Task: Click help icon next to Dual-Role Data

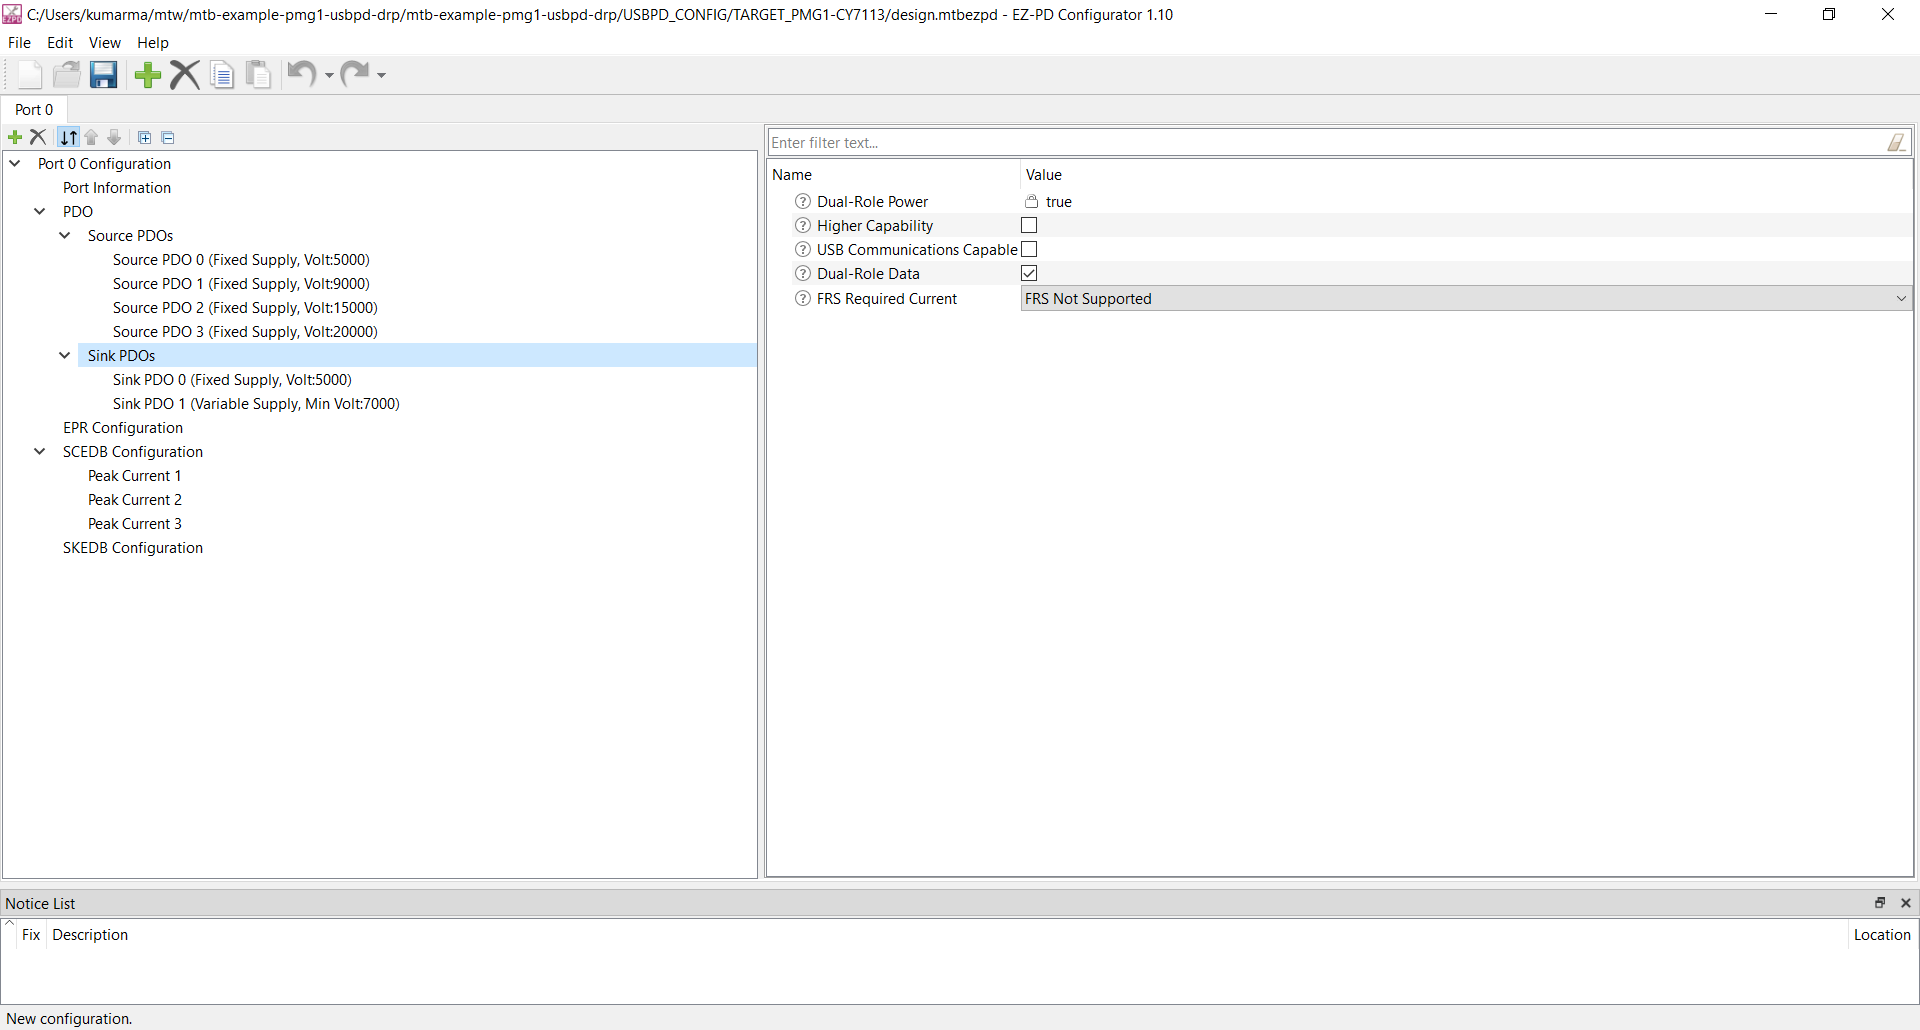Action: [802, 274]
